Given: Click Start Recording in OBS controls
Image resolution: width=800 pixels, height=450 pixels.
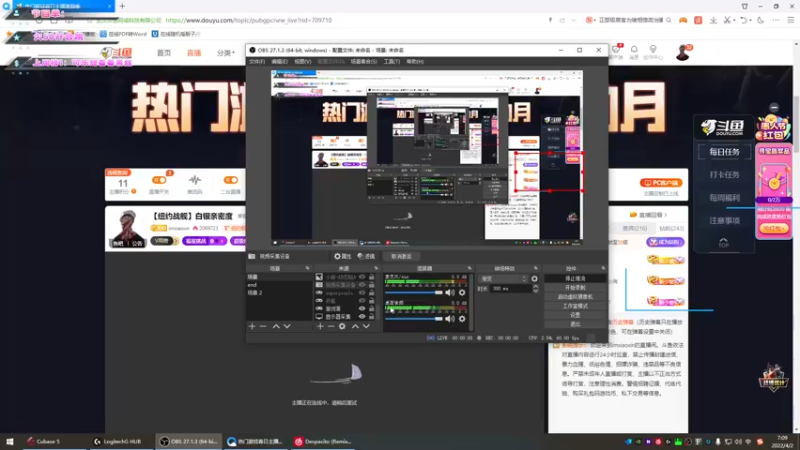Looking at the screenshot, I should [x=575, y=288].
